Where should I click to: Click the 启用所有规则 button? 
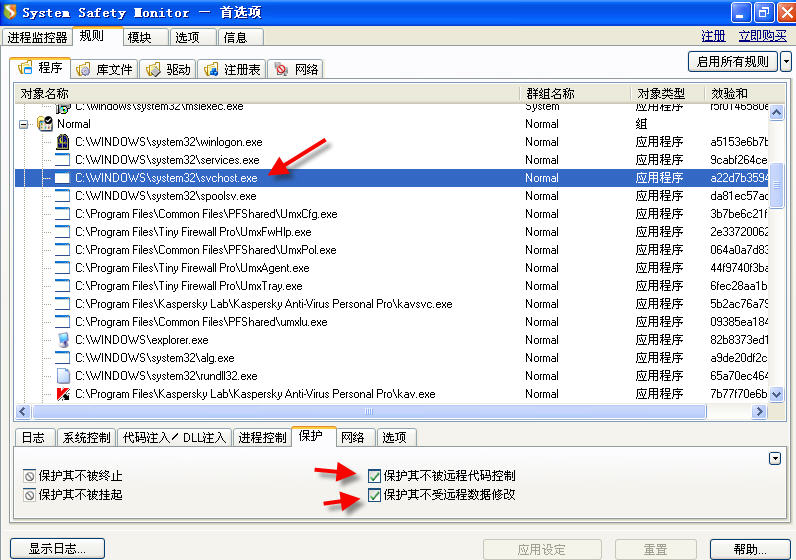[733, 62]
